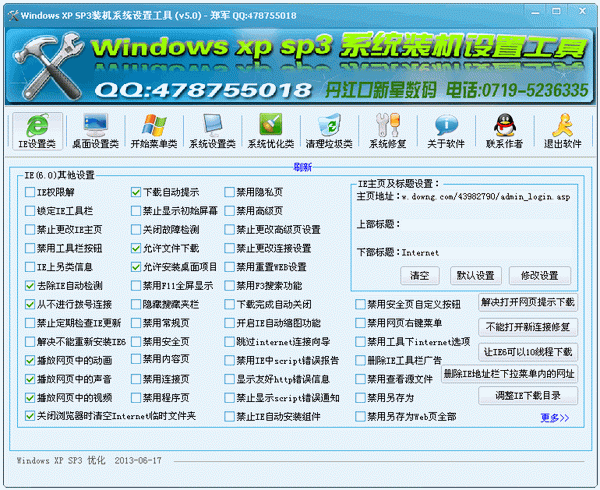Viewport: 600px width, 490px height.
Task: Tick the 锁定IE工具栏 checkbox
Action: 30,211
